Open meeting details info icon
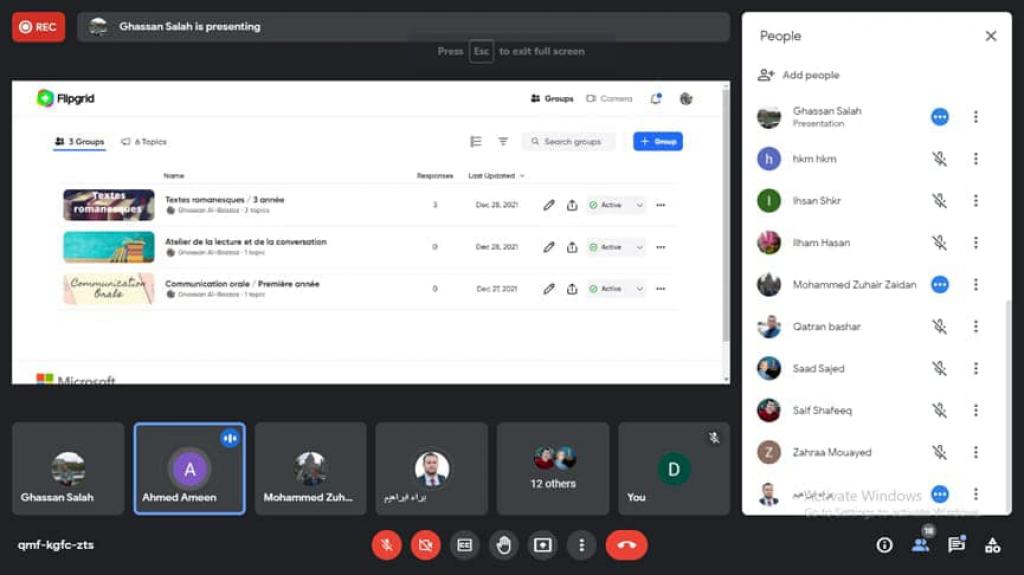This screenshot has width=1024, height=575. [x=884, y=545]
